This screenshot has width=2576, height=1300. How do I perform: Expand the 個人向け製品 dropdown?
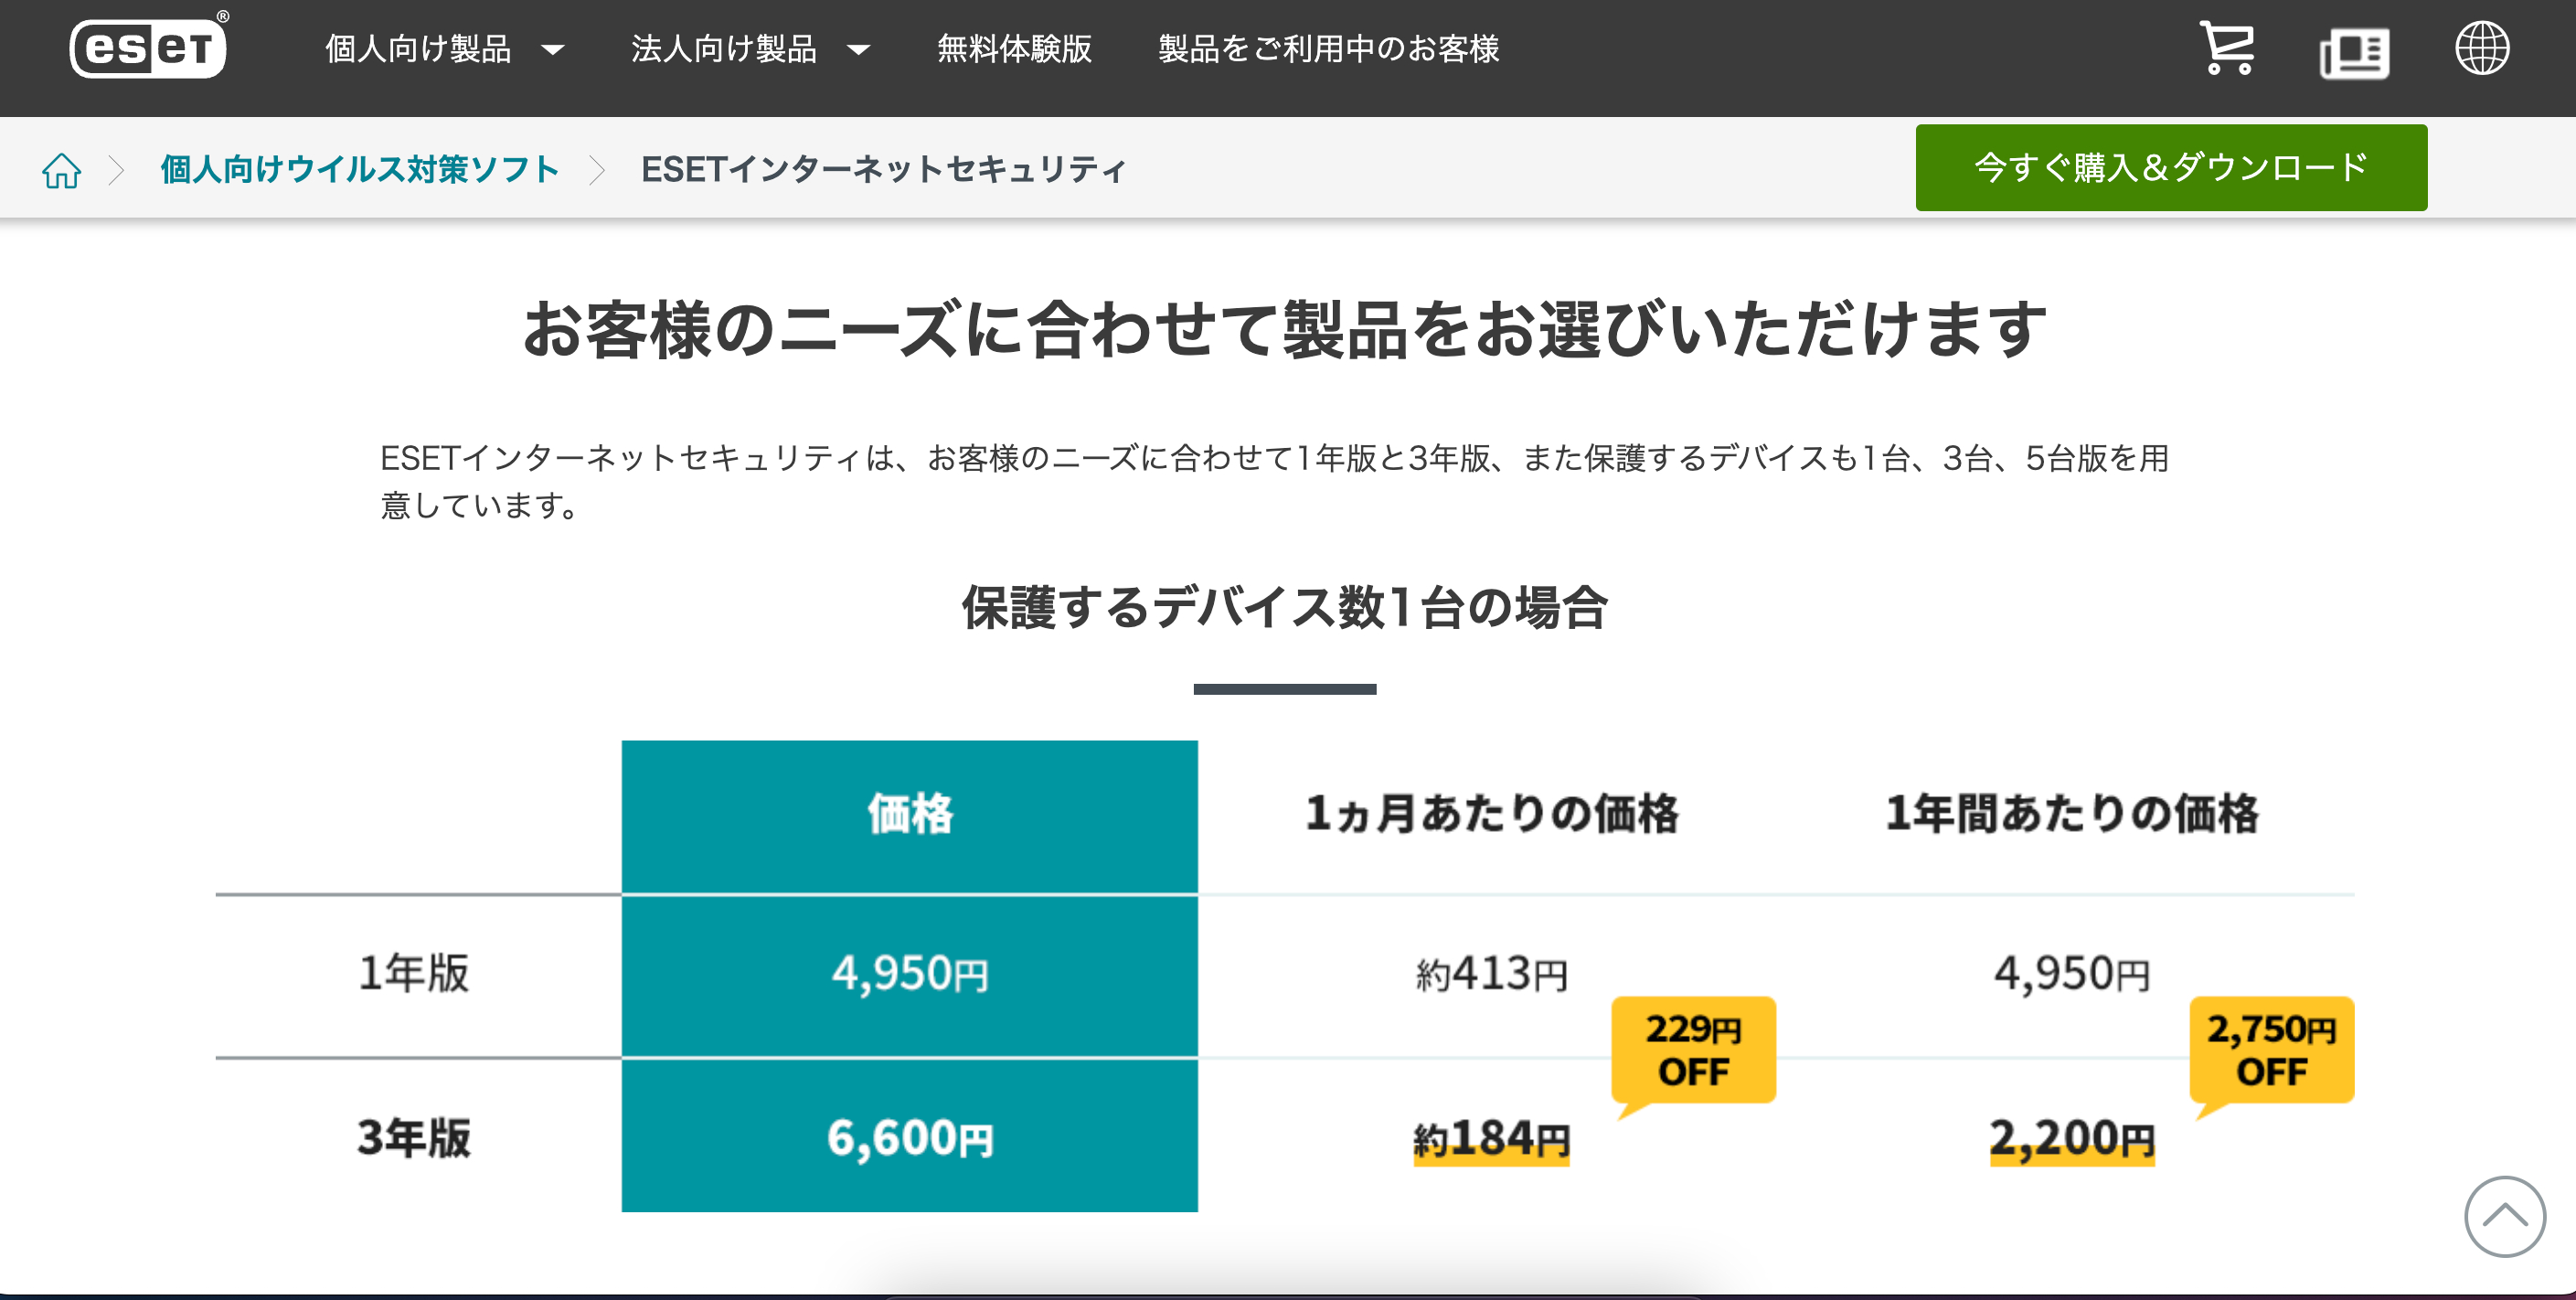420,48
